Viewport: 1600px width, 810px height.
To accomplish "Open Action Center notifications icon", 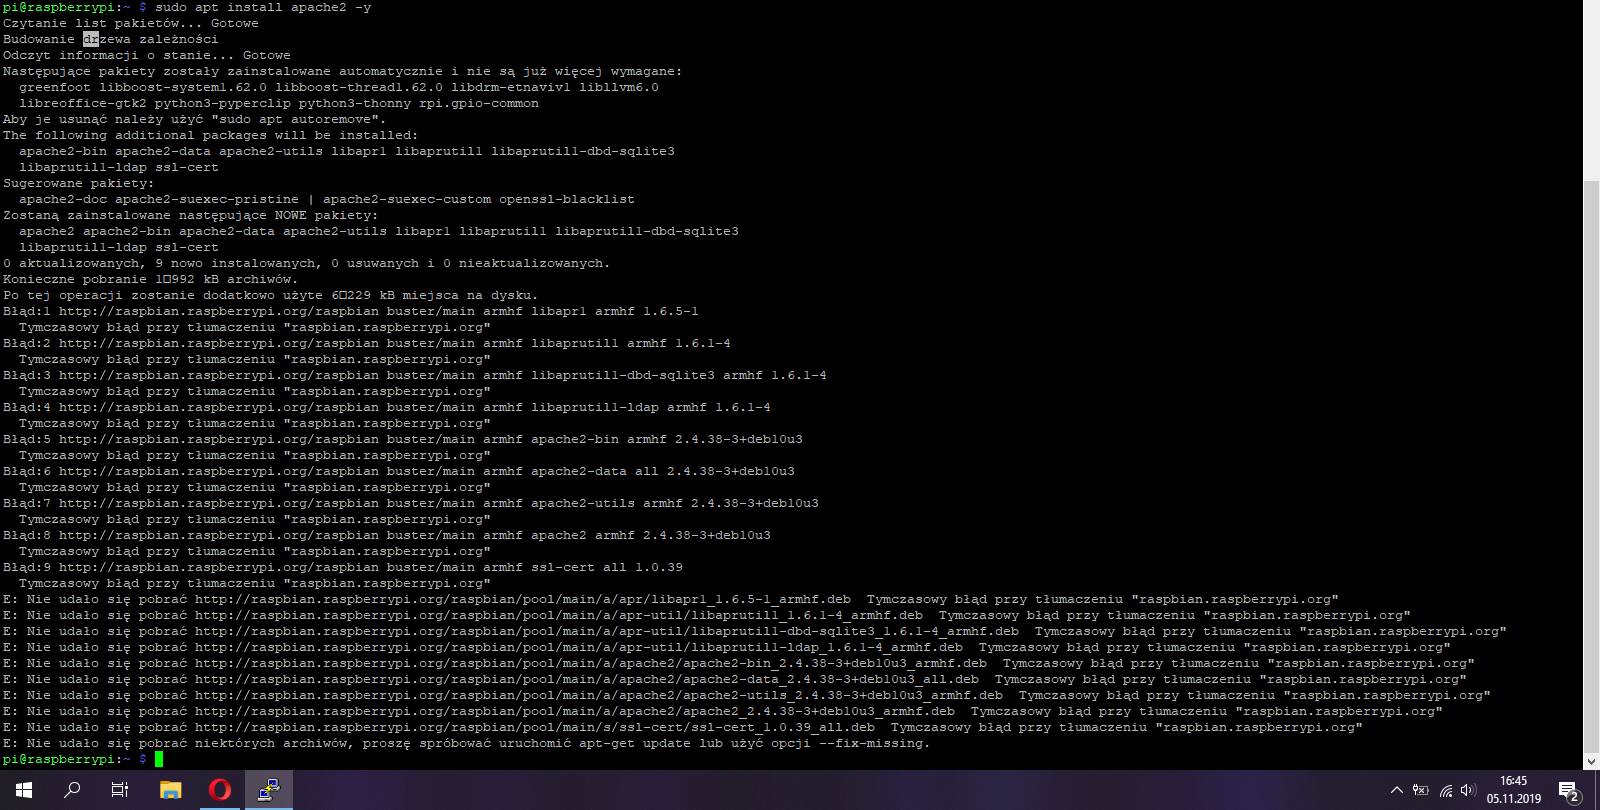I will click(1569, 790).
